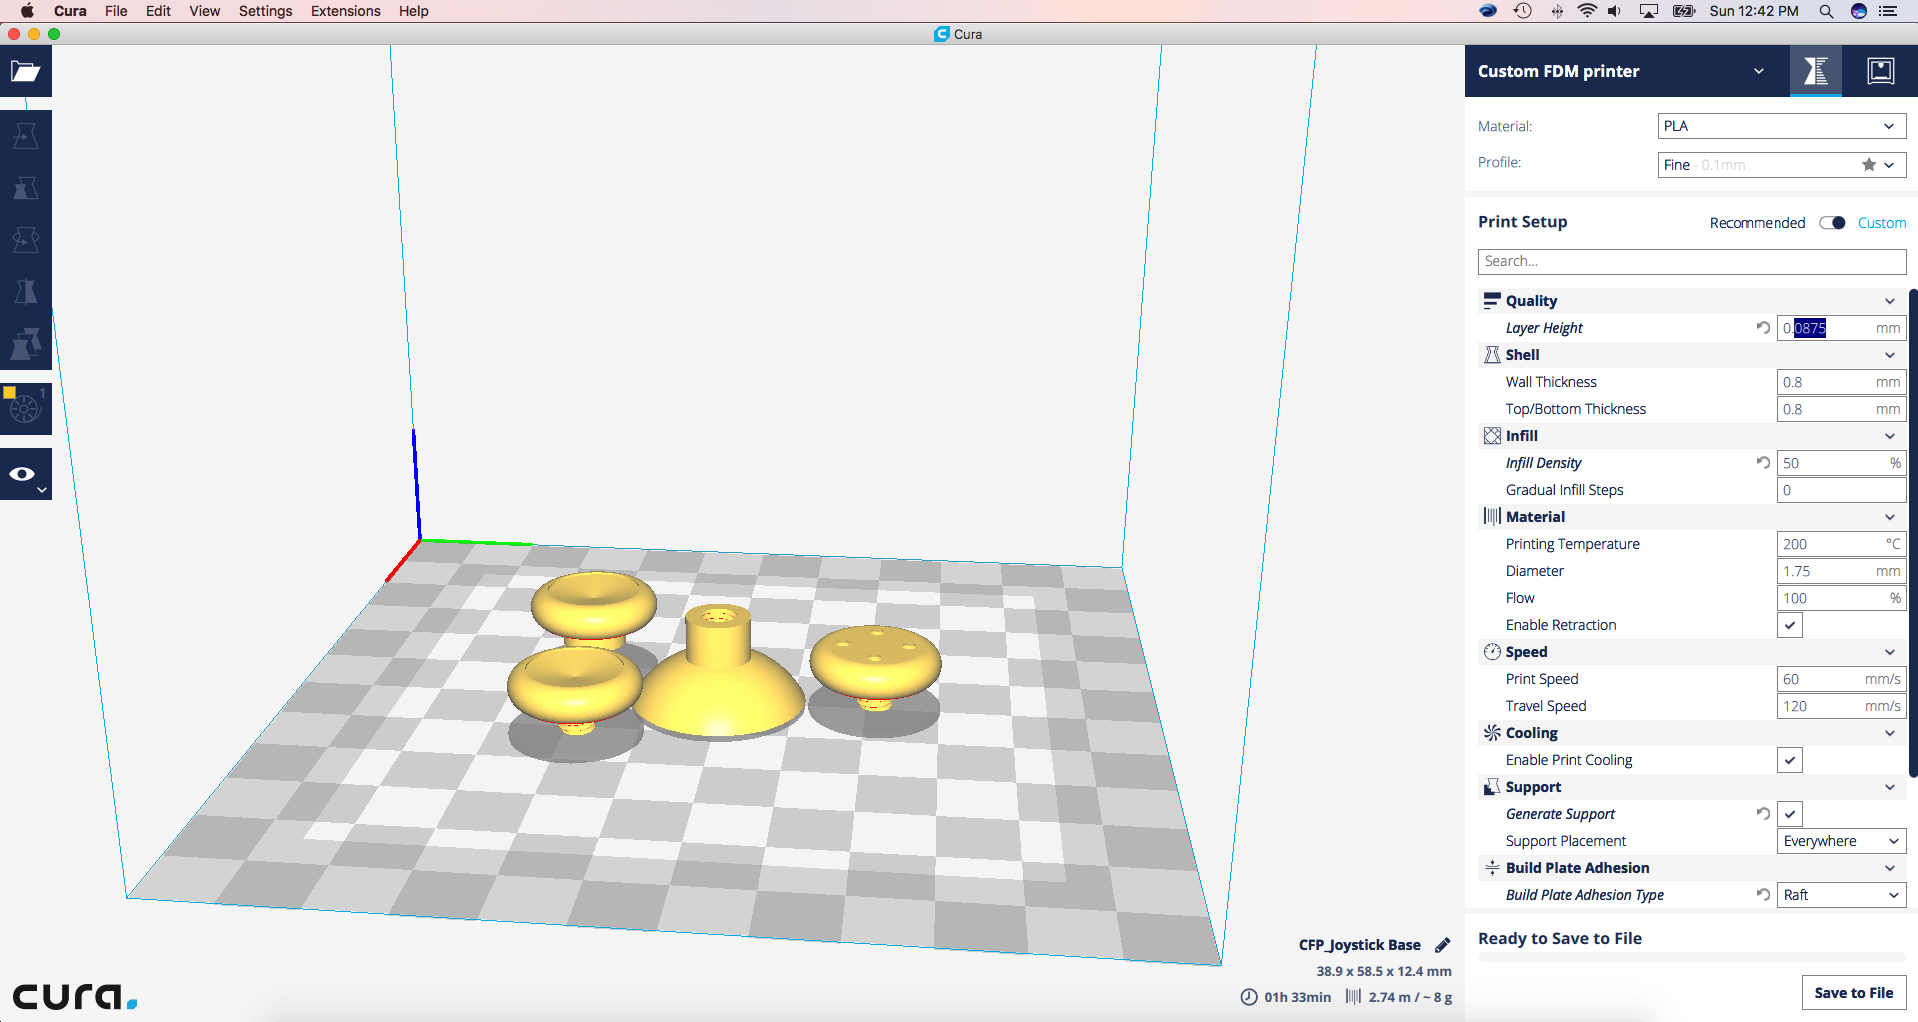1918x1022 pixels.
Task: Click the star icon in the Profile box
Action: coord(1868,165)
